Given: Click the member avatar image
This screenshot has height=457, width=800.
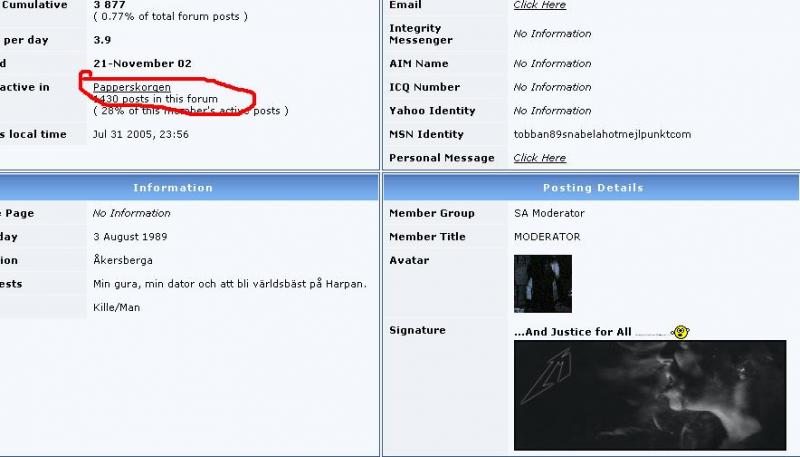Looking at the screenshot, I should click(543, 284).
